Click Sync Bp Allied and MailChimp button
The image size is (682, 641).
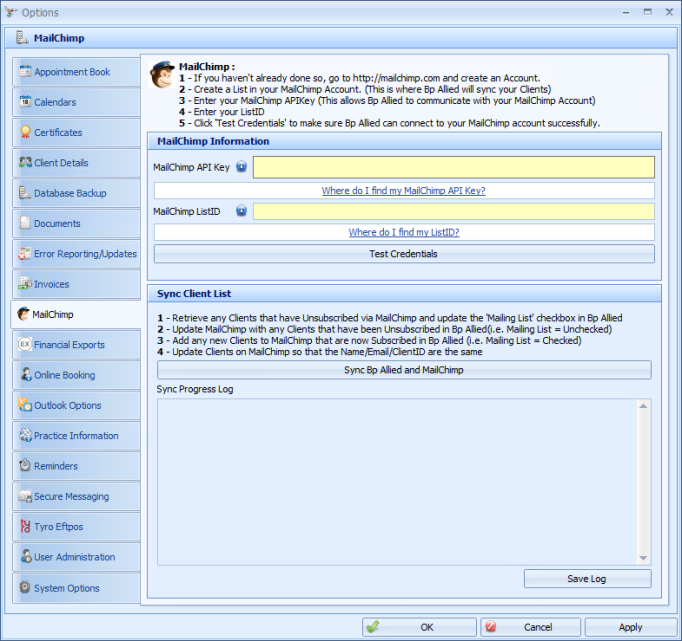pos(404,370)
